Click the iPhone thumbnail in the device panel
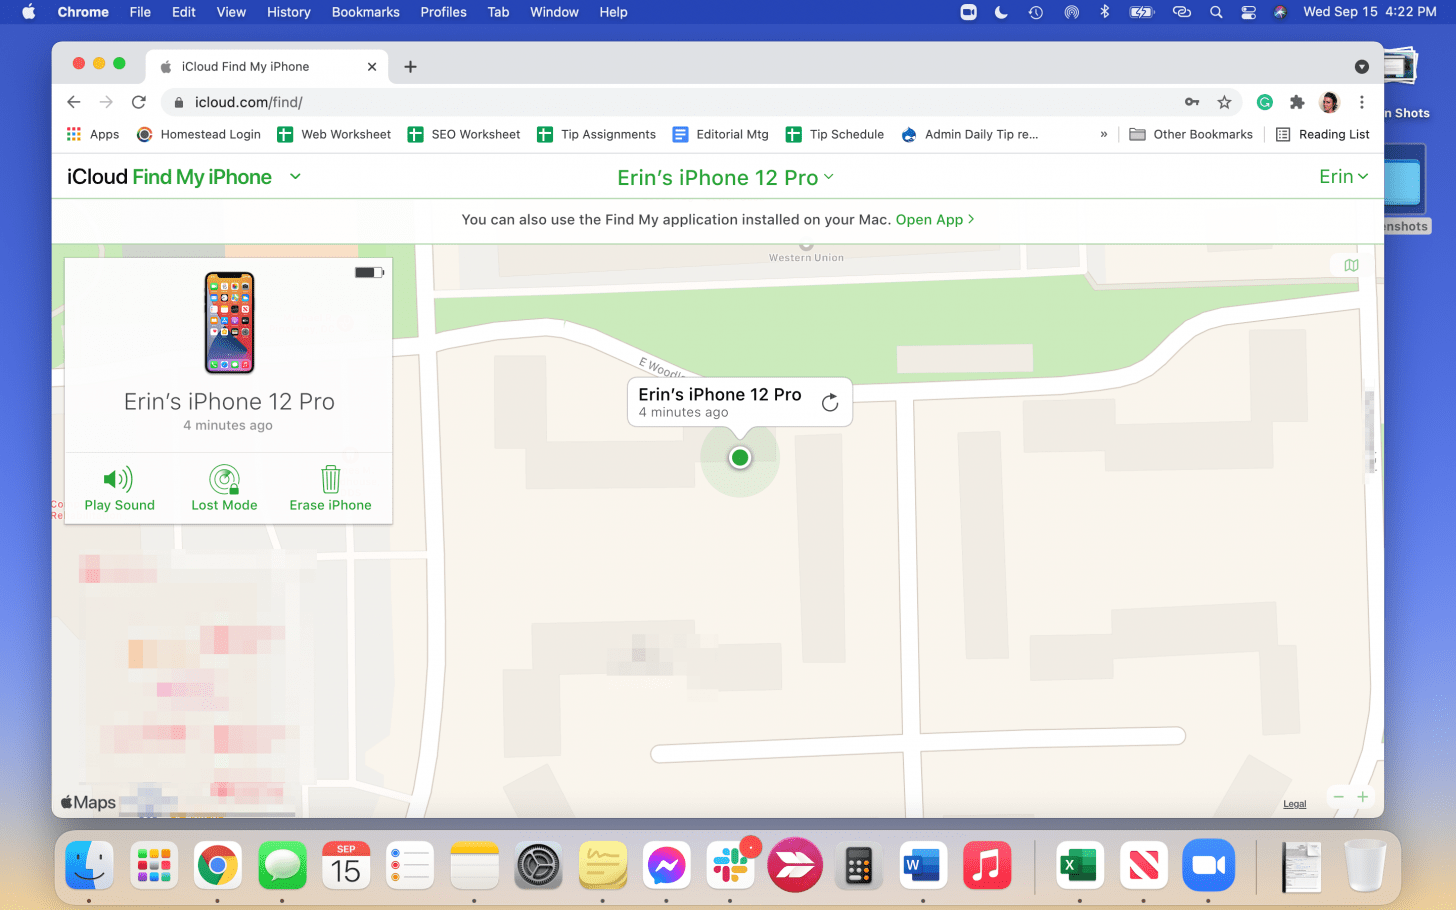The image size is (1456, 910). click(x=229, y=323)
